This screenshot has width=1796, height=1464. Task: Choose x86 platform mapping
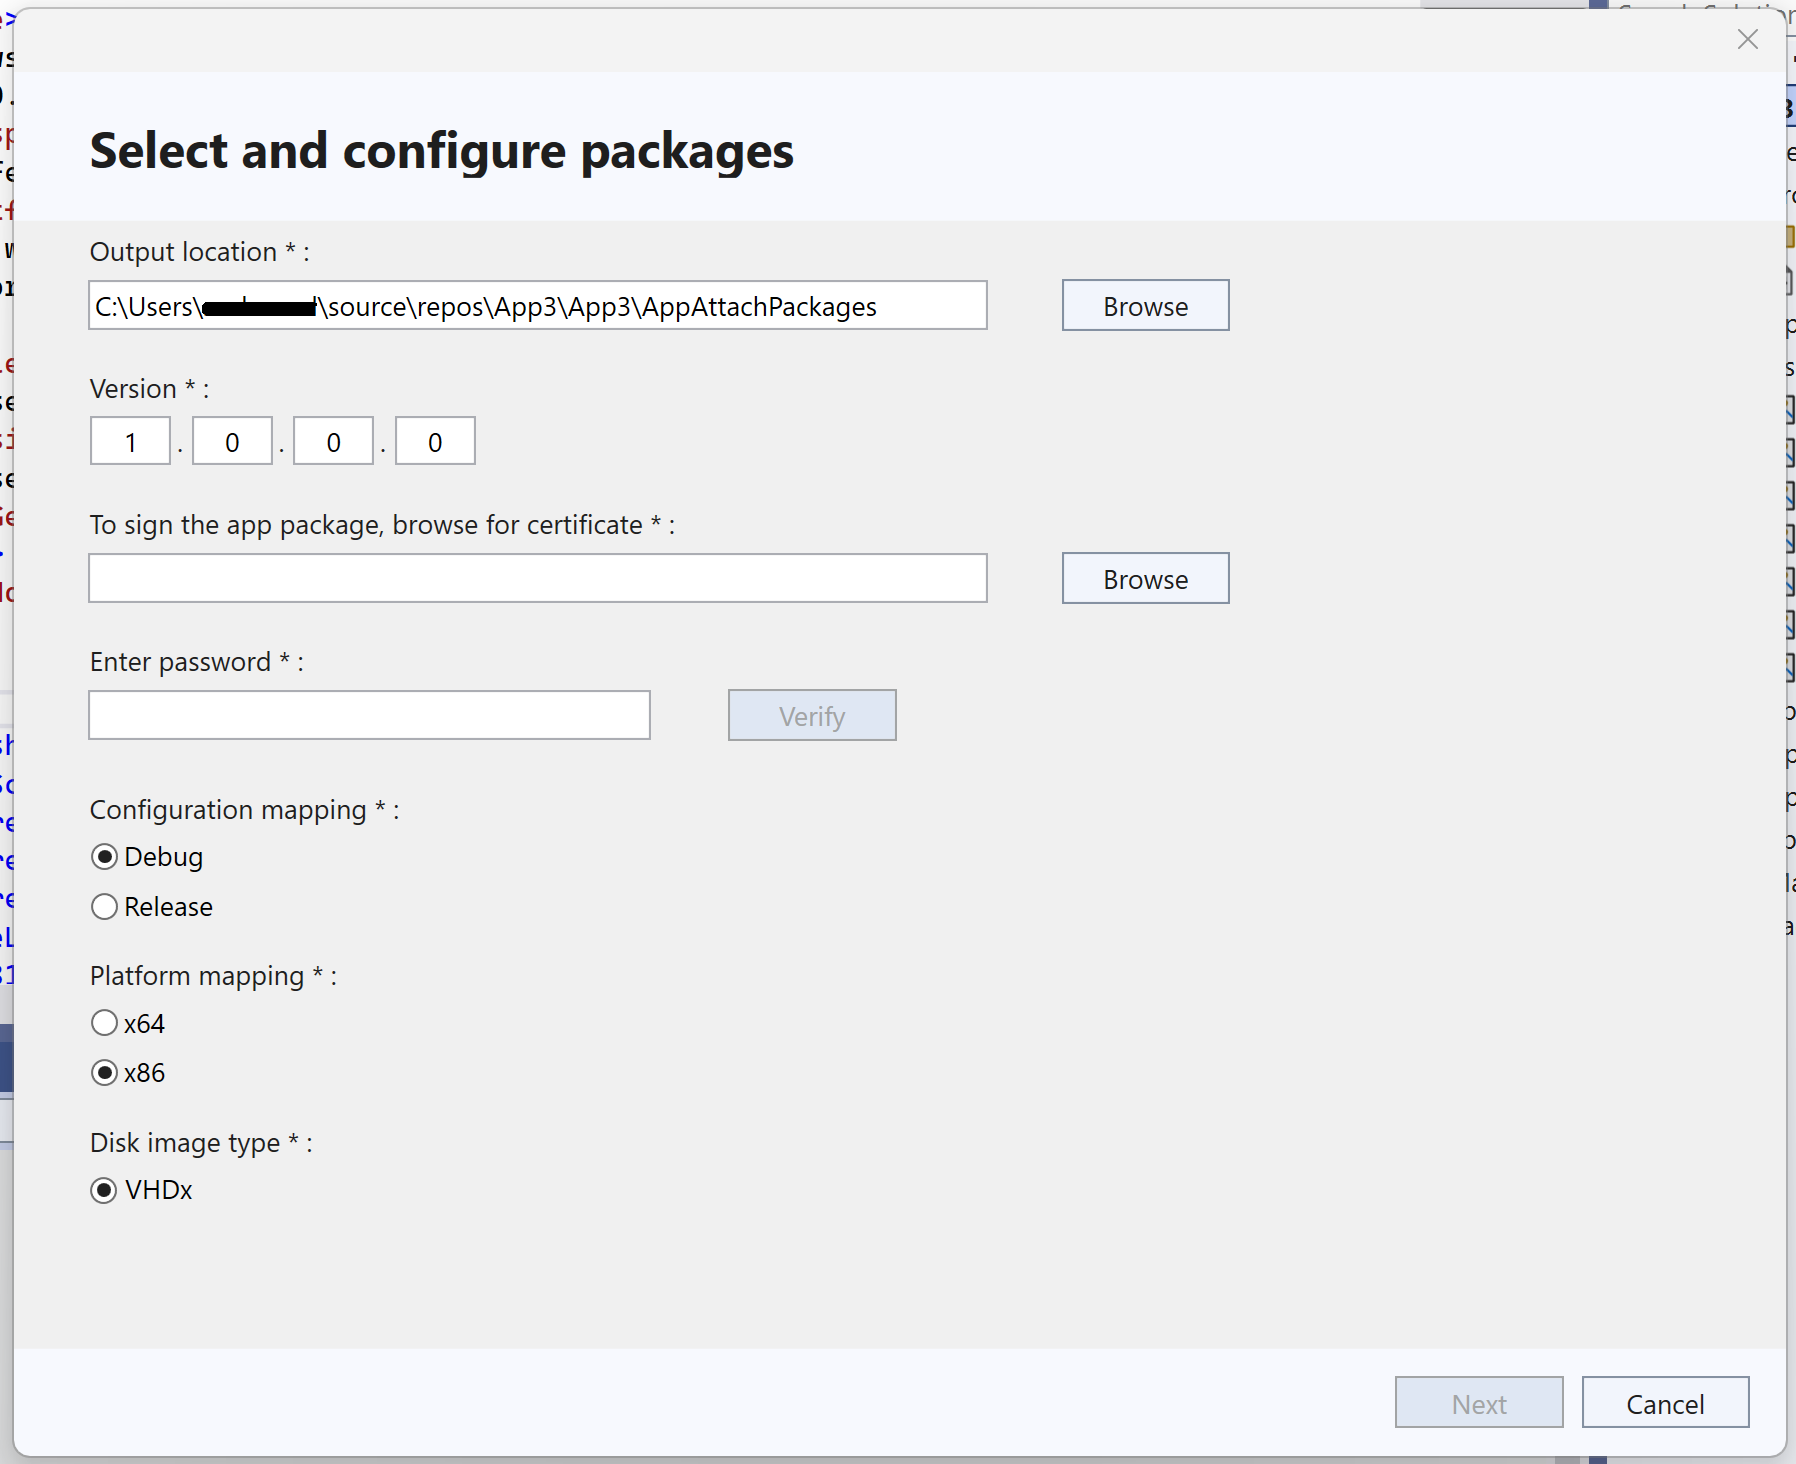tap(104, 1072)
